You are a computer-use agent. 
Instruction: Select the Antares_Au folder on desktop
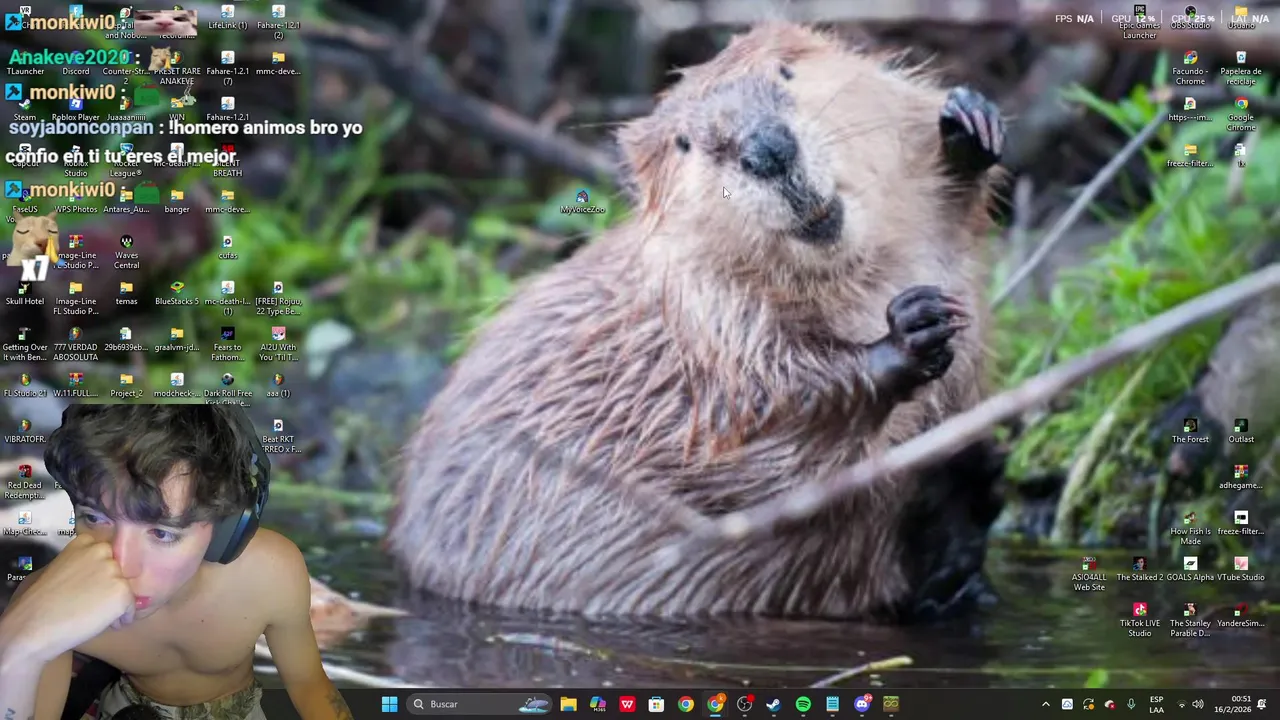(126, 201)
